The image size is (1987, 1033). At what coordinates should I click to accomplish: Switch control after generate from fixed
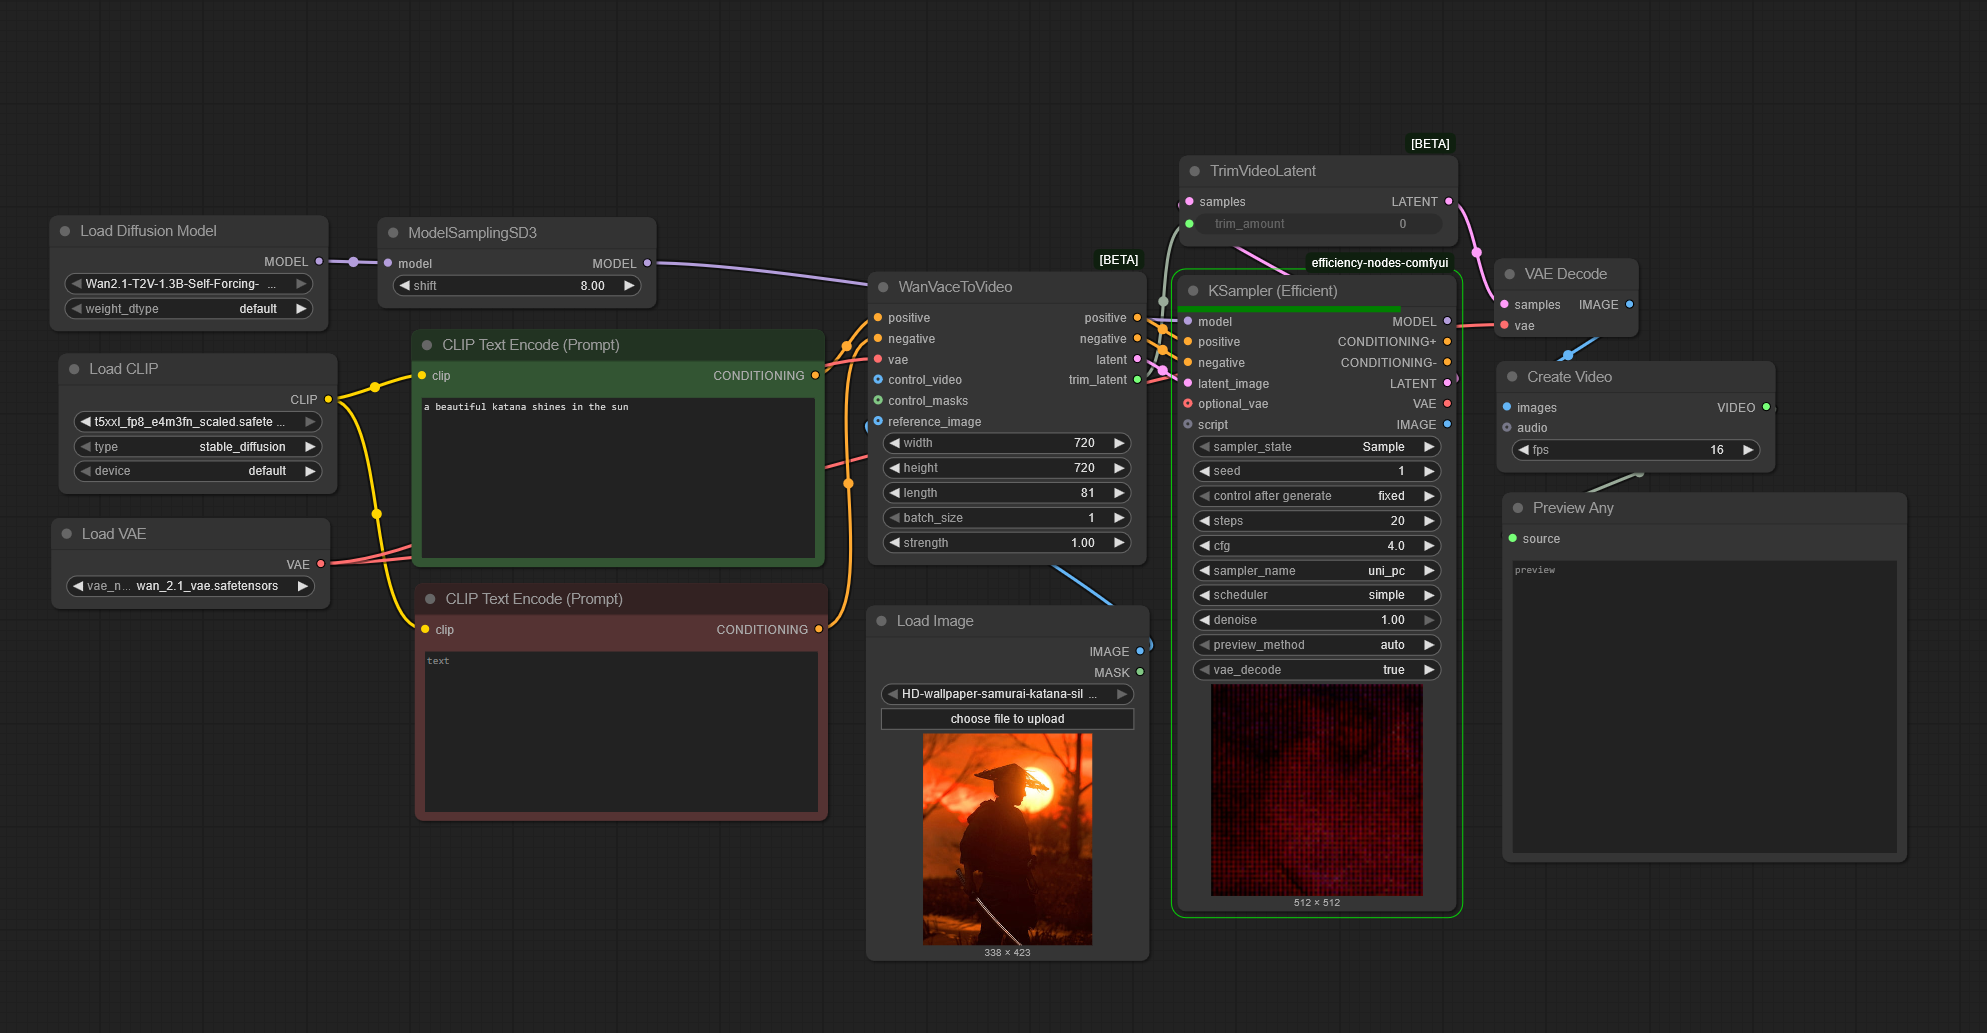click(x=1316, y=496)
